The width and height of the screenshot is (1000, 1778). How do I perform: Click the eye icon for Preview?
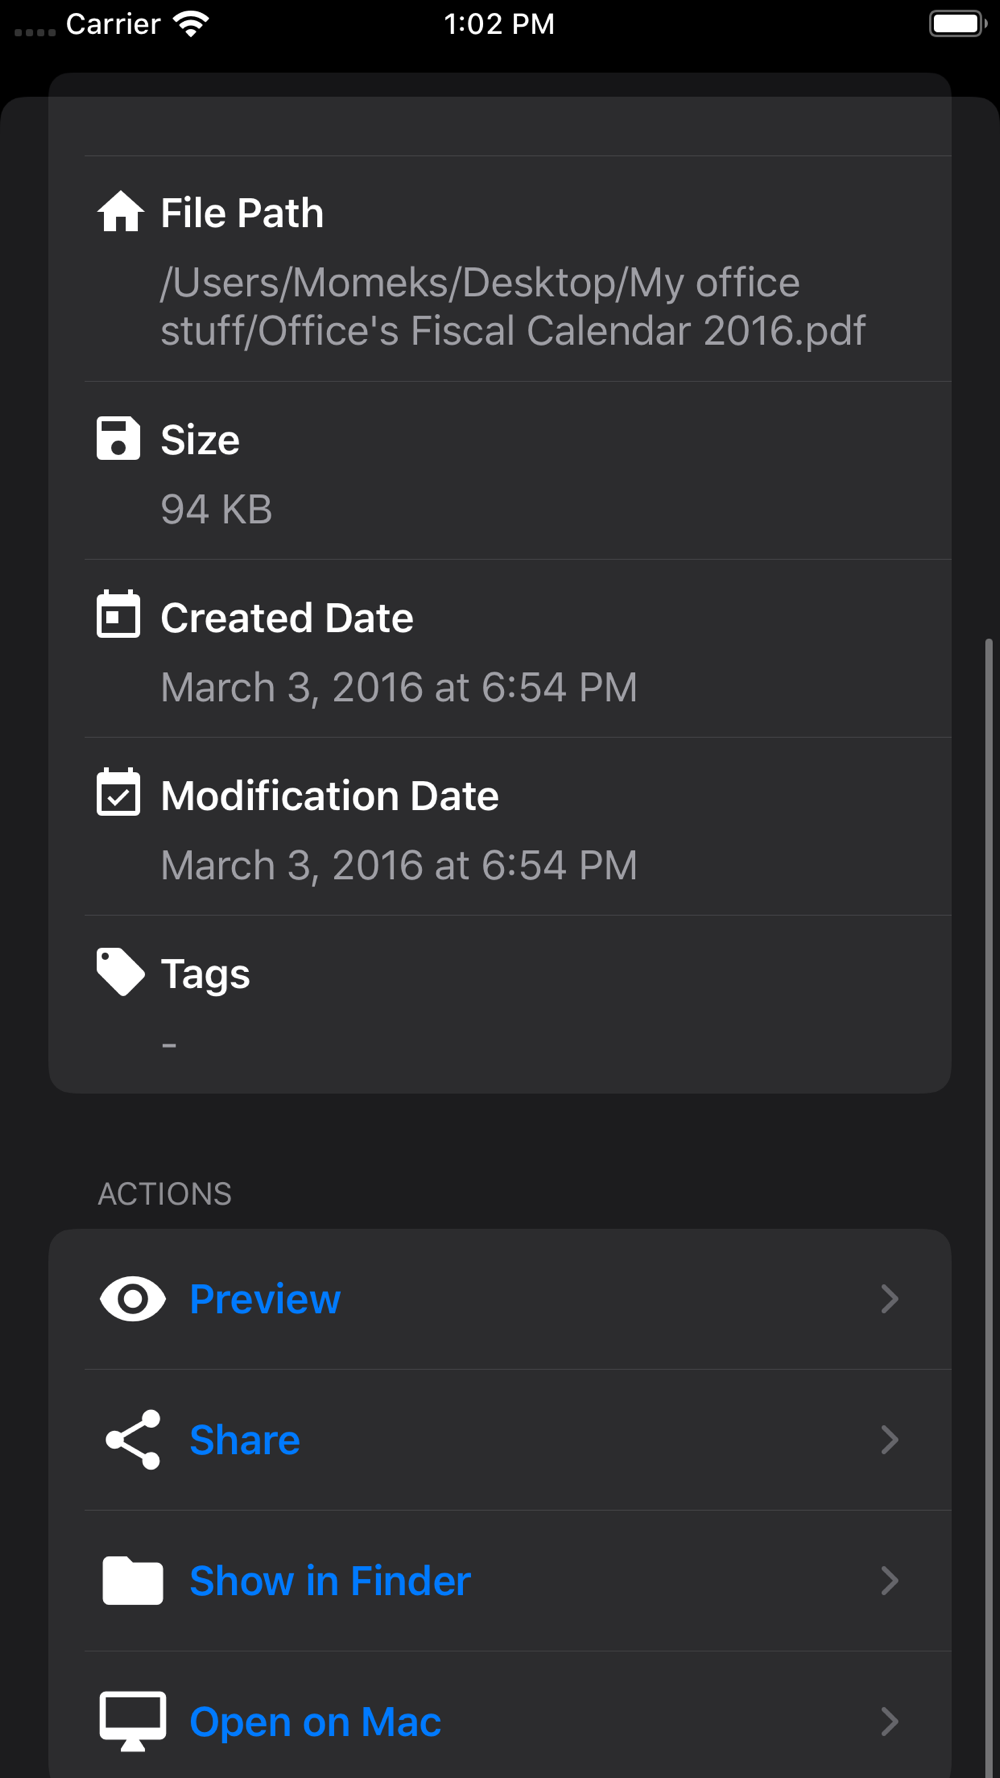coord(133,1299)
